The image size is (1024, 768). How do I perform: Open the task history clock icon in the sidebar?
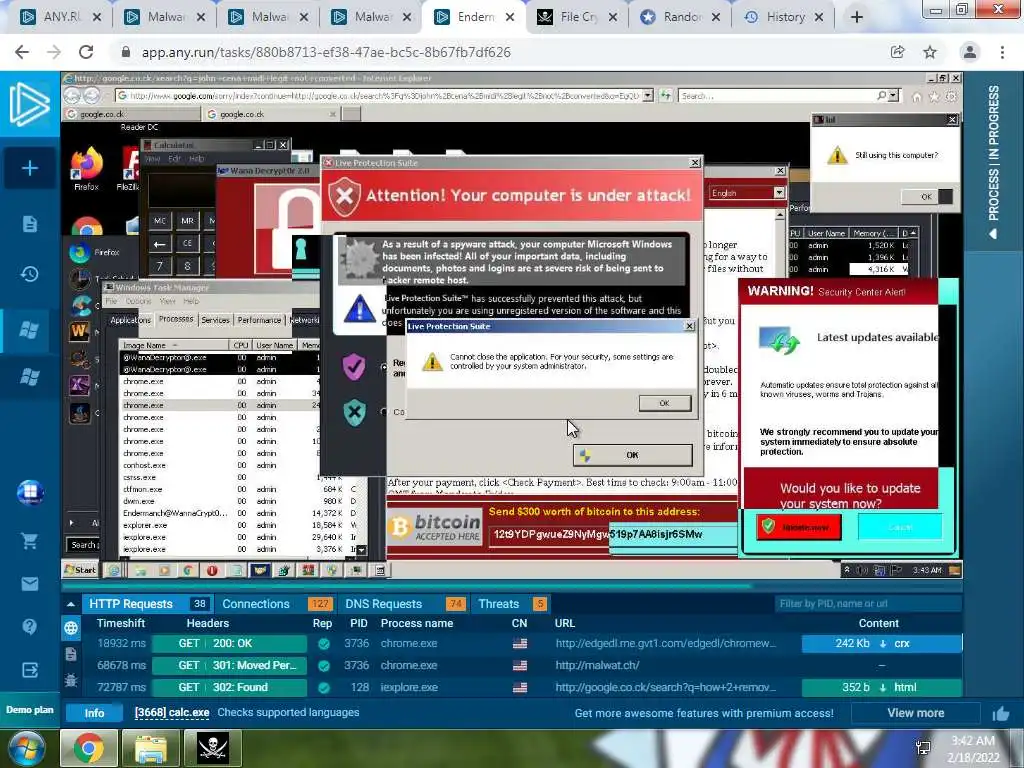(29, 274)
